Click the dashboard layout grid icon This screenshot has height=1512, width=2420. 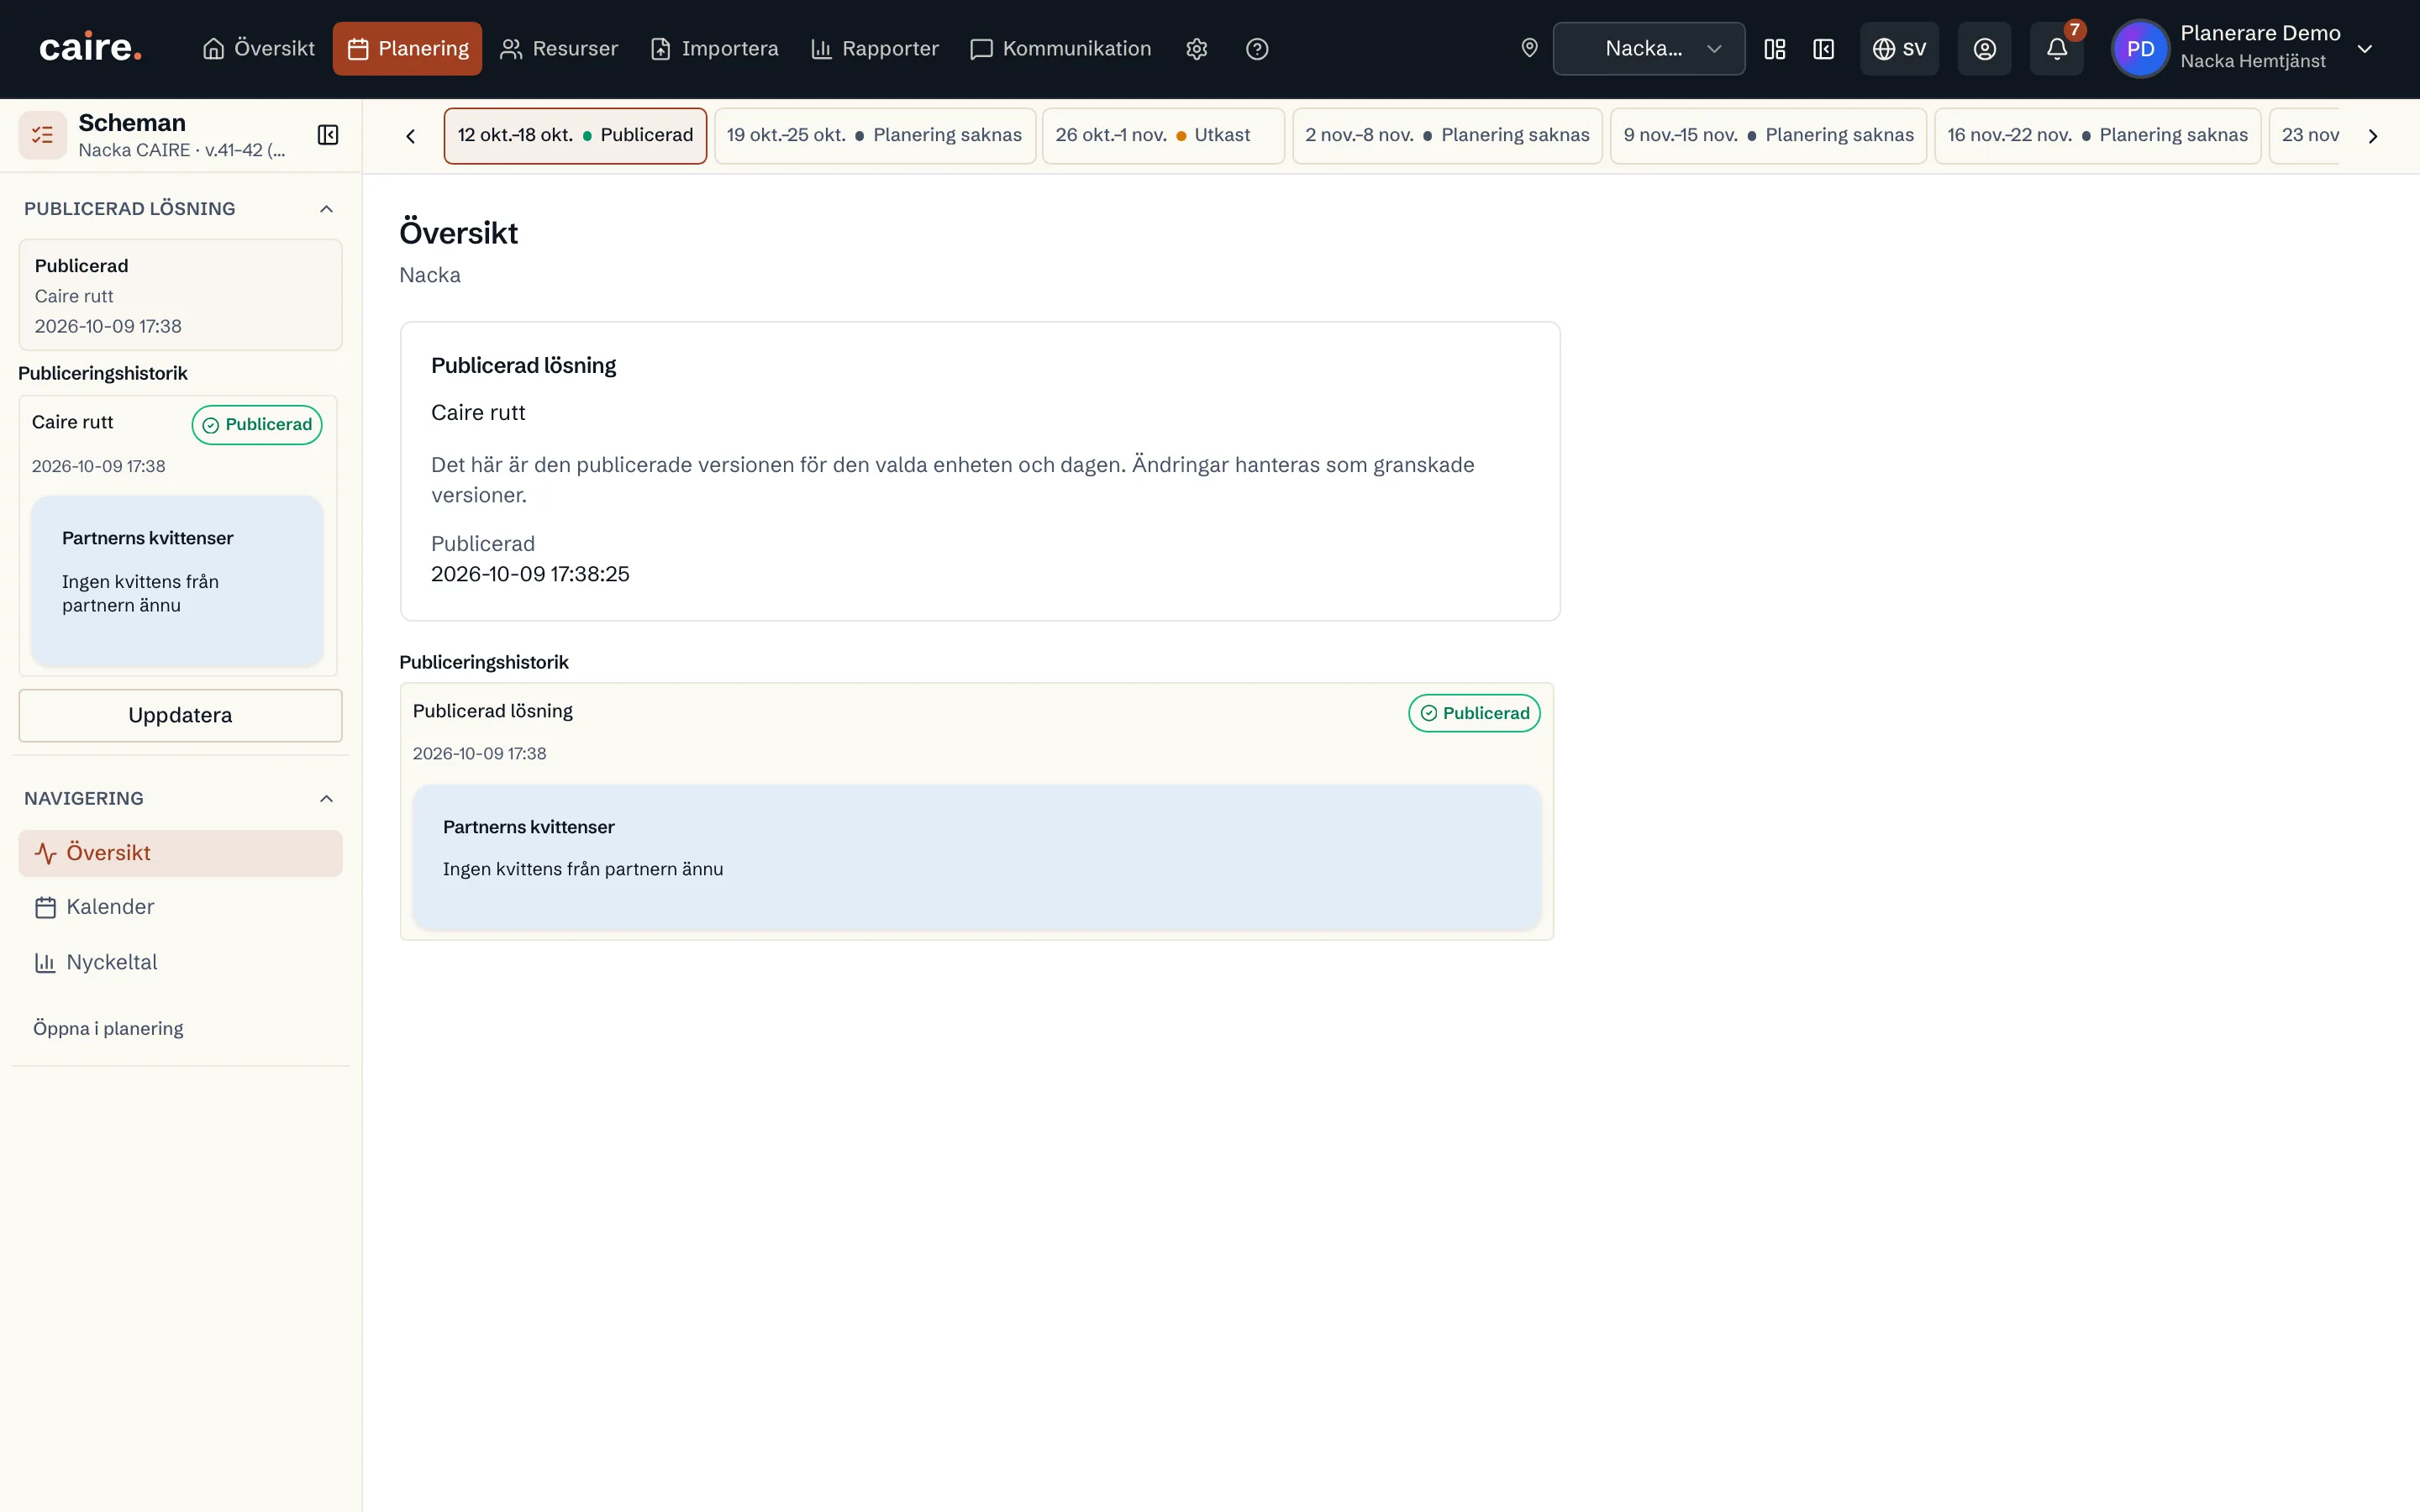(1774, 49)
